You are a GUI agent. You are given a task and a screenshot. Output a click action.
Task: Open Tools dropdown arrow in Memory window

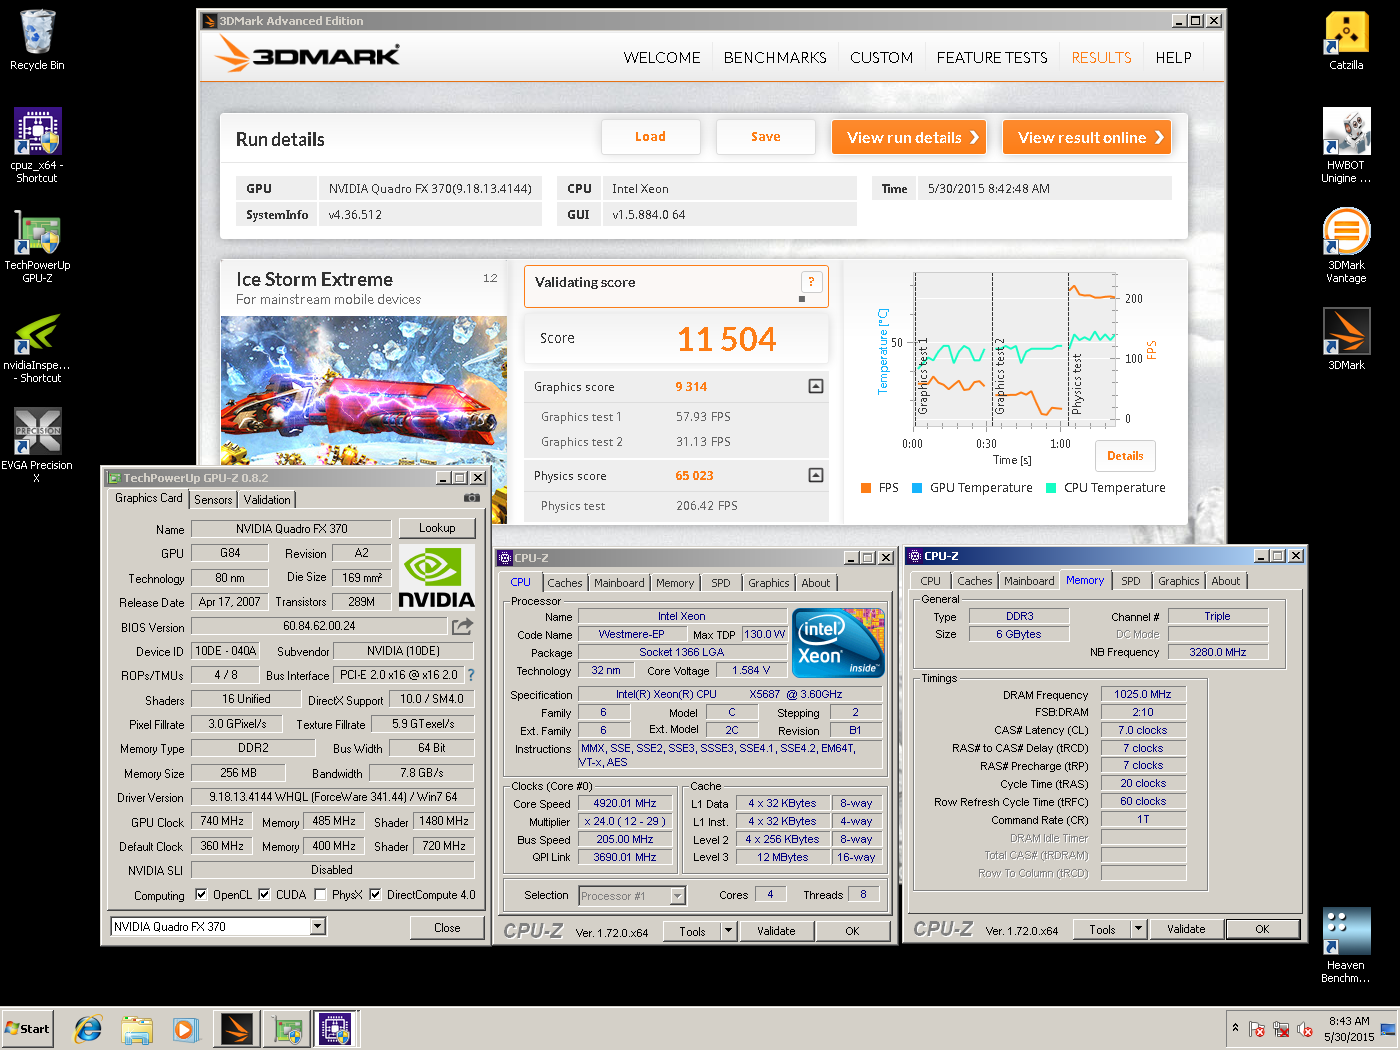(x=1138, y=929)
